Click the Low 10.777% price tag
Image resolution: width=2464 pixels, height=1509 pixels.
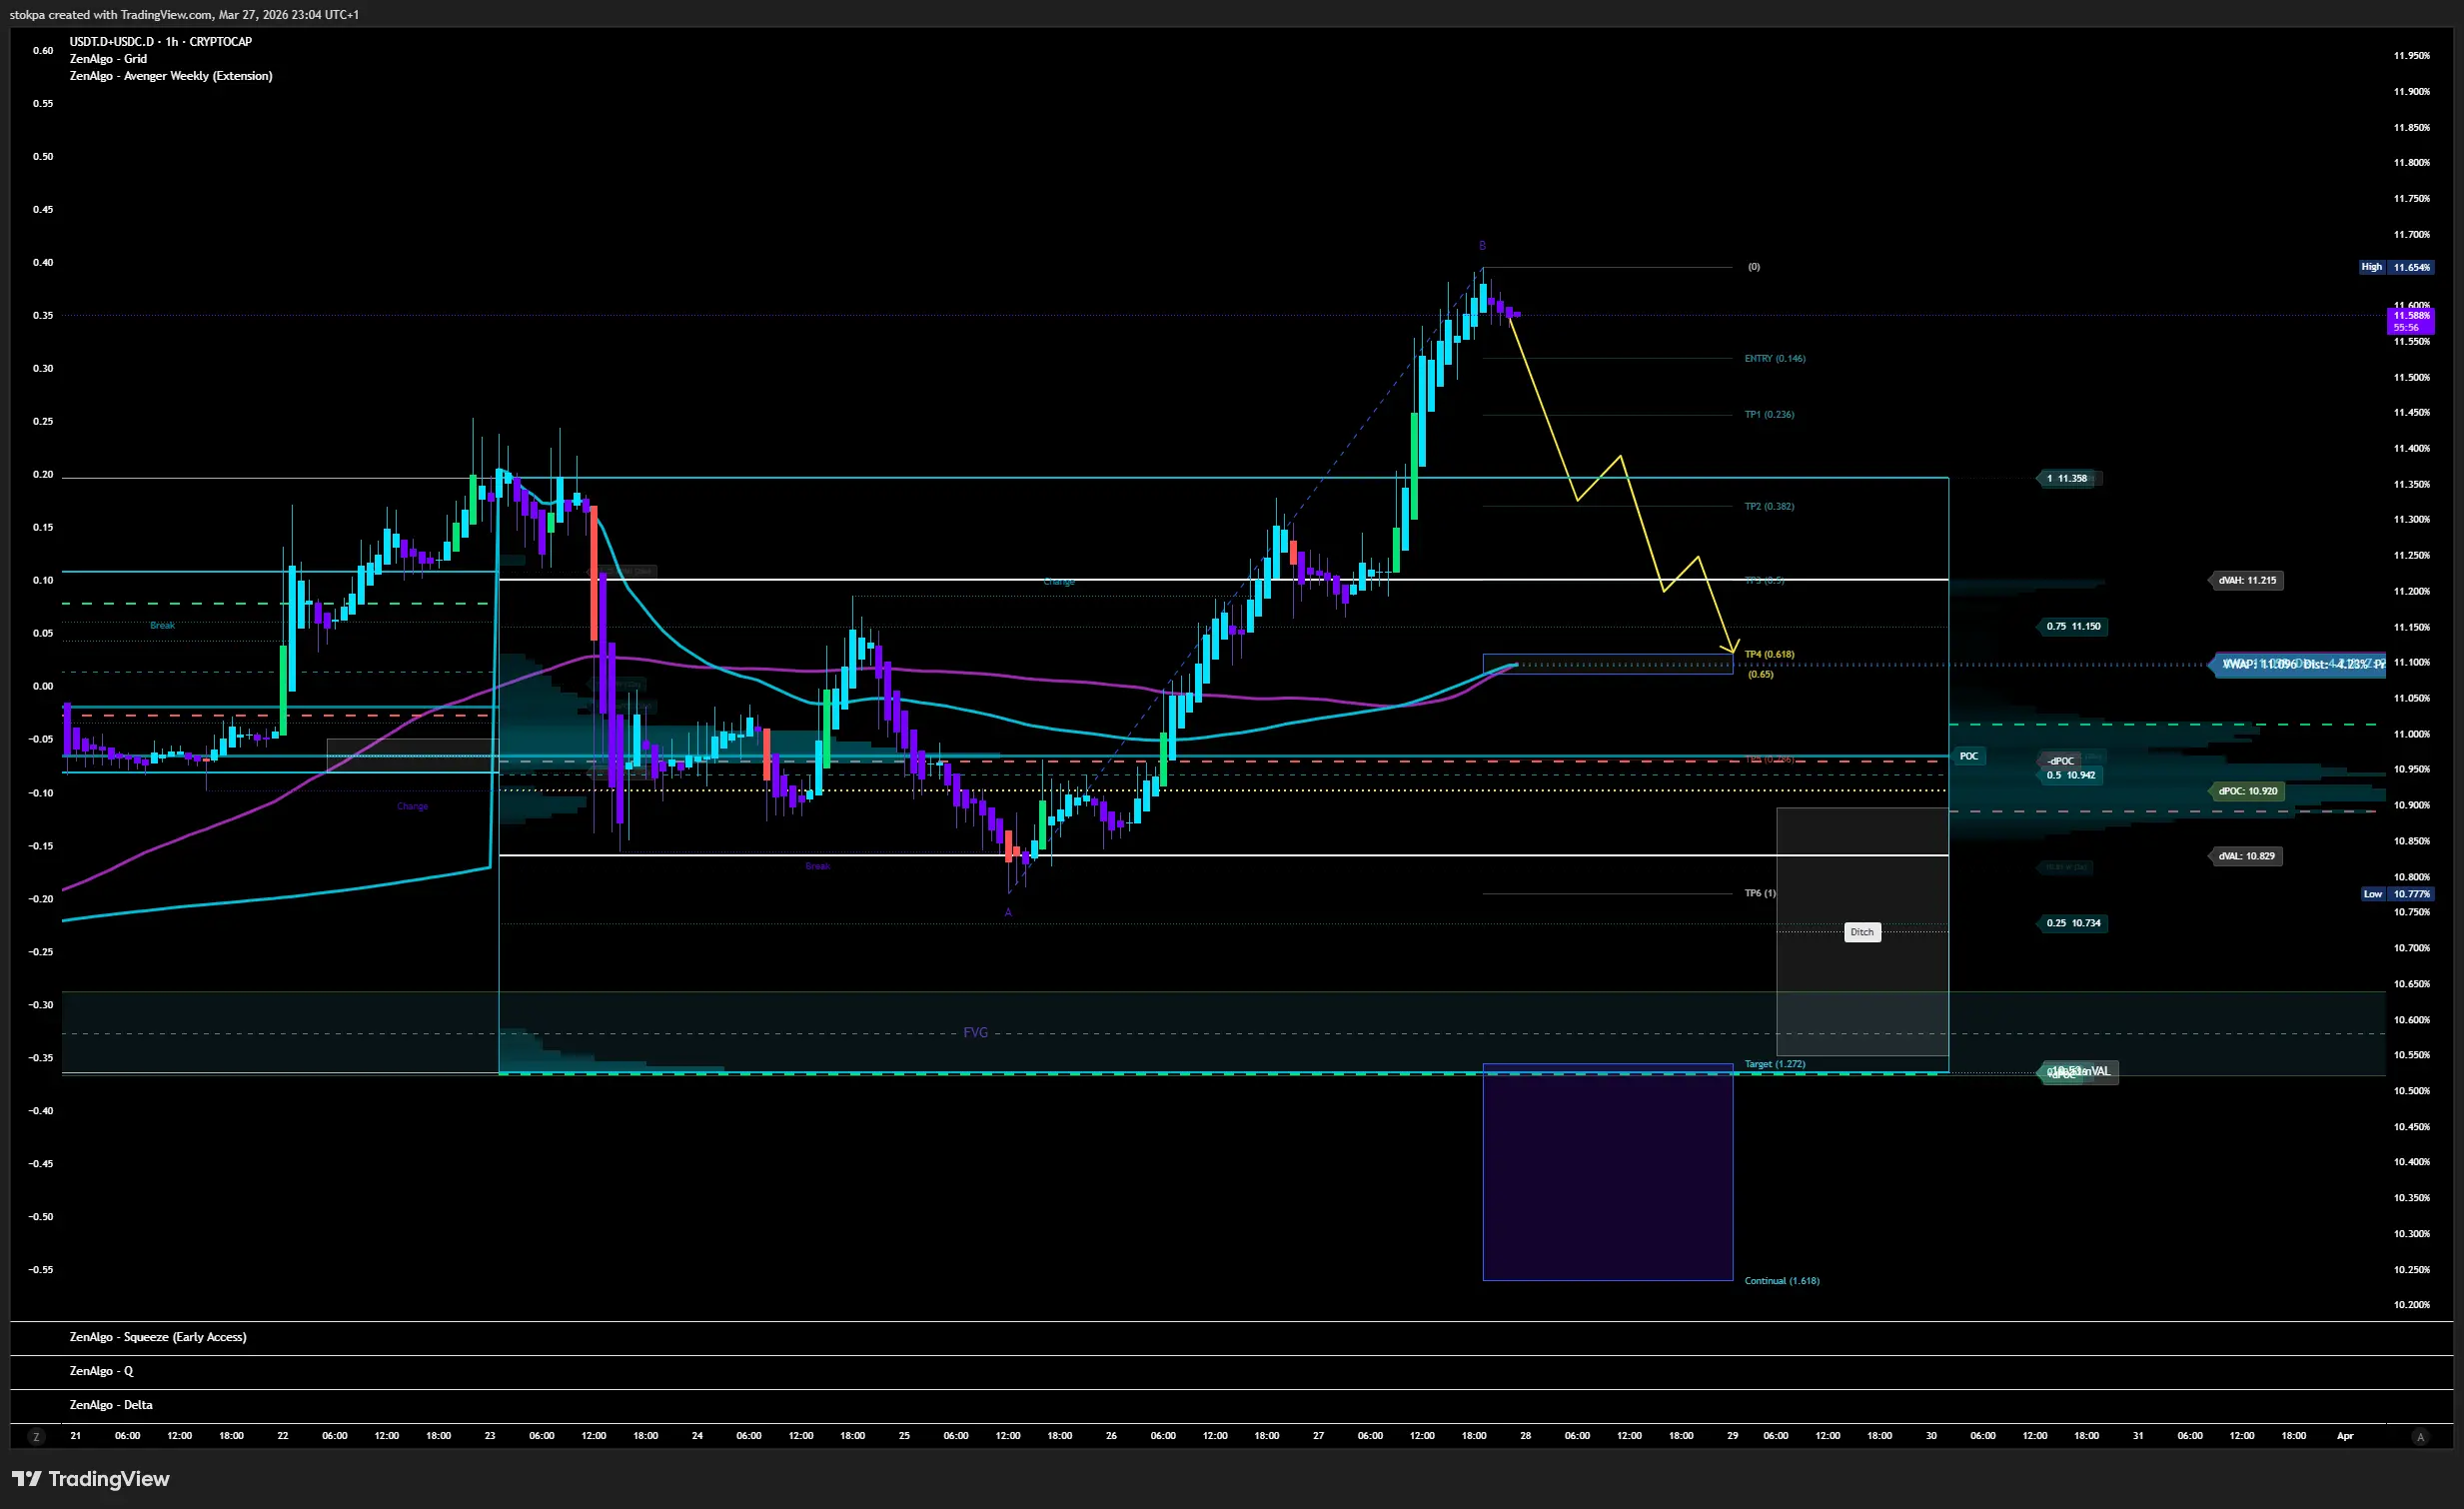[2398, 894]
